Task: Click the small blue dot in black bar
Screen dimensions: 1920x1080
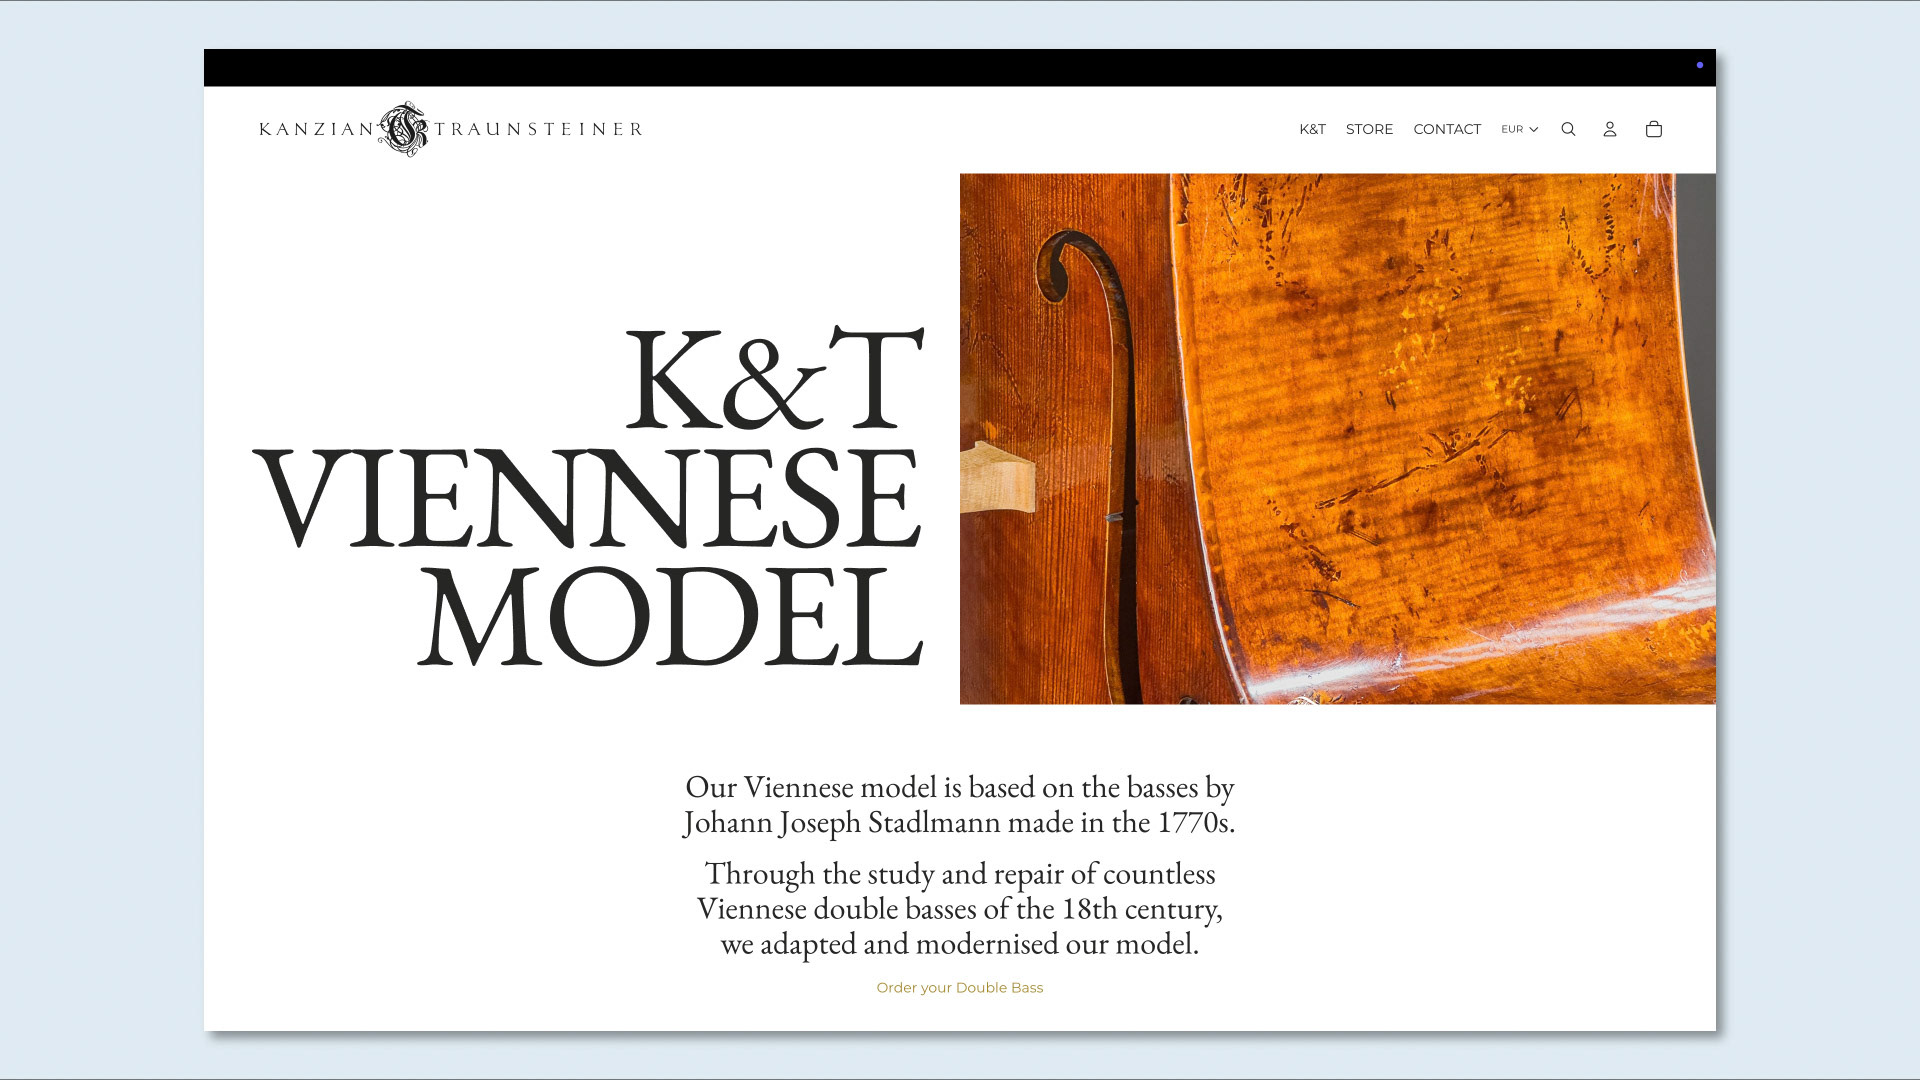Action: tap(1699, 65)
